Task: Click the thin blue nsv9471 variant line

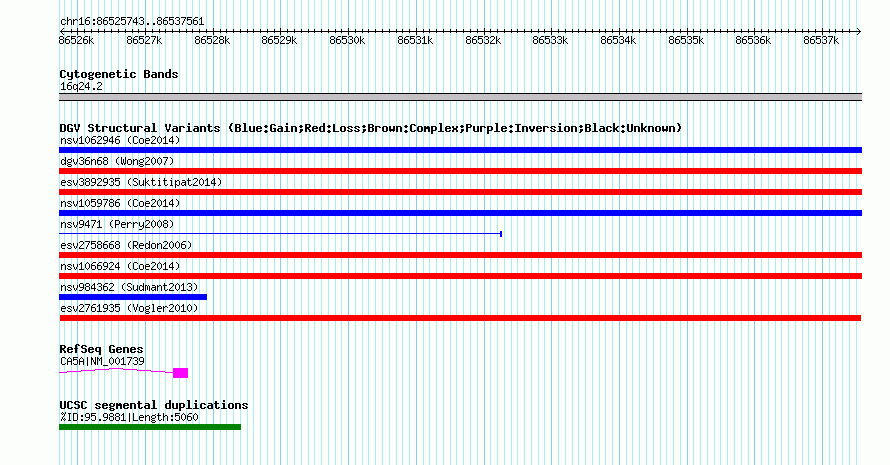Action: [280, 234]
